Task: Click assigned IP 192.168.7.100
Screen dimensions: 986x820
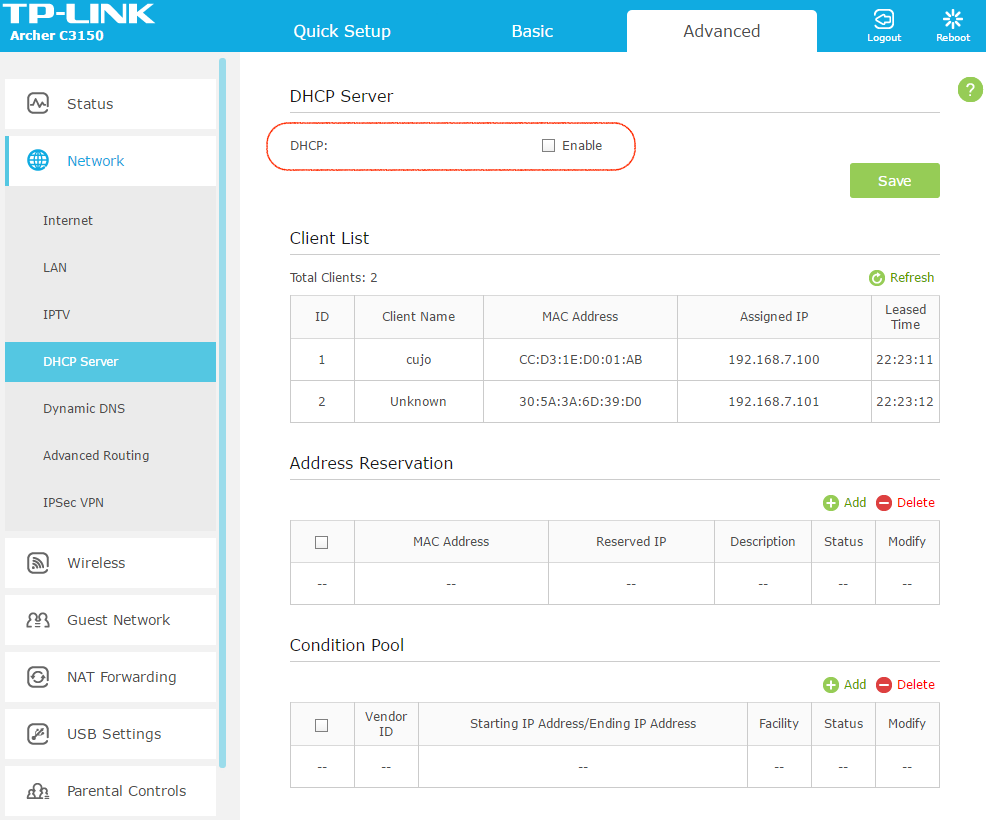Action: 774,360
